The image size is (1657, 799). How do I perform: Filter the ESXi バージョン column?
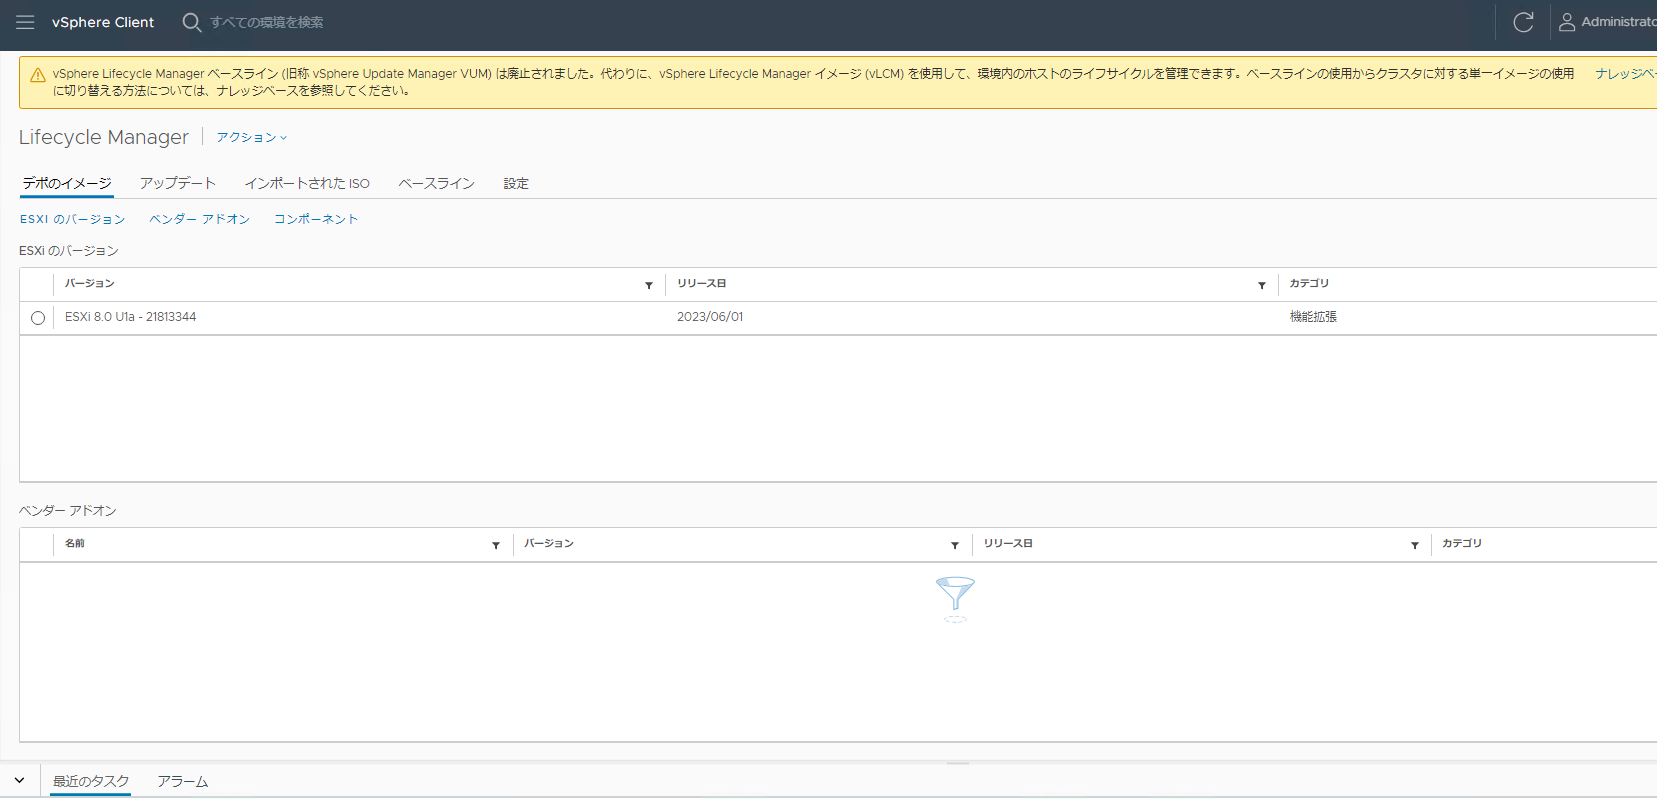(649, 285)
